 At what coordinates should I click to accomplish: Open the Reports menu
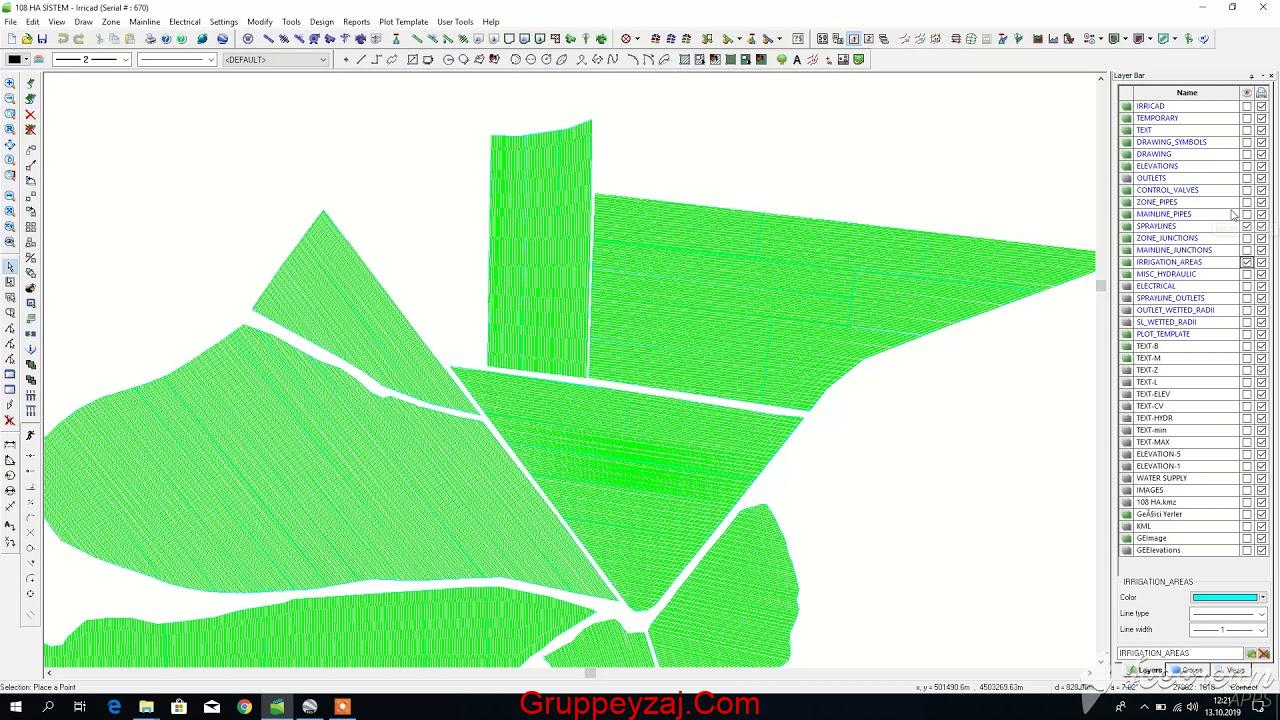pos(356,21)
